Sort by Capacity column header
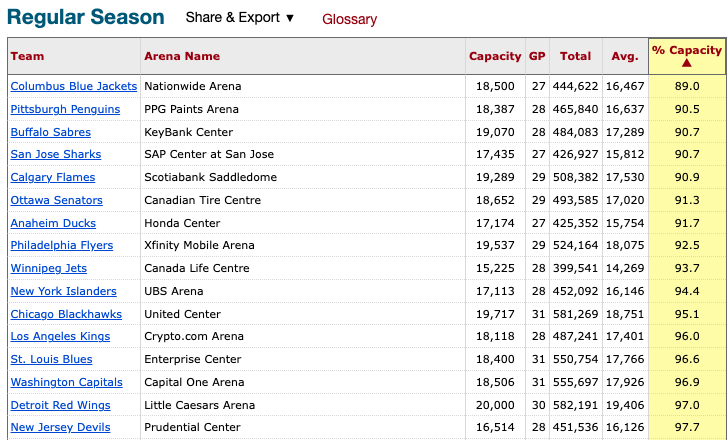The height and width of the screenshot is (440, 728). tap(495, 56)
